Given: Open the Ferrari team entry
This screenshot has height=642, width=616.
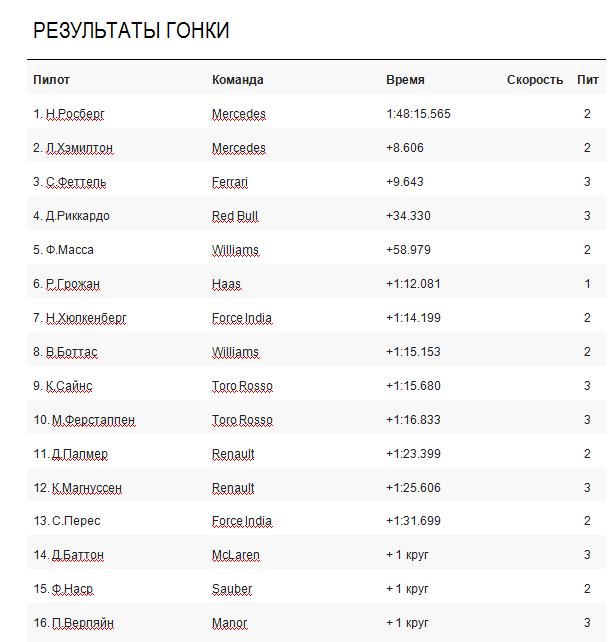Looking at the screenshot, I should (230, 182).
